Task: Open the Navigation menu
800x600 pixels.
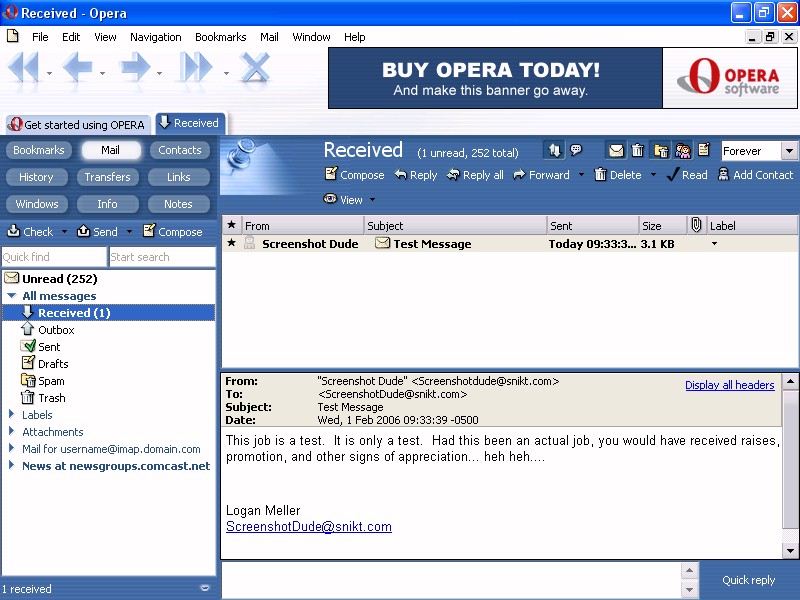Action: [156, 37]
